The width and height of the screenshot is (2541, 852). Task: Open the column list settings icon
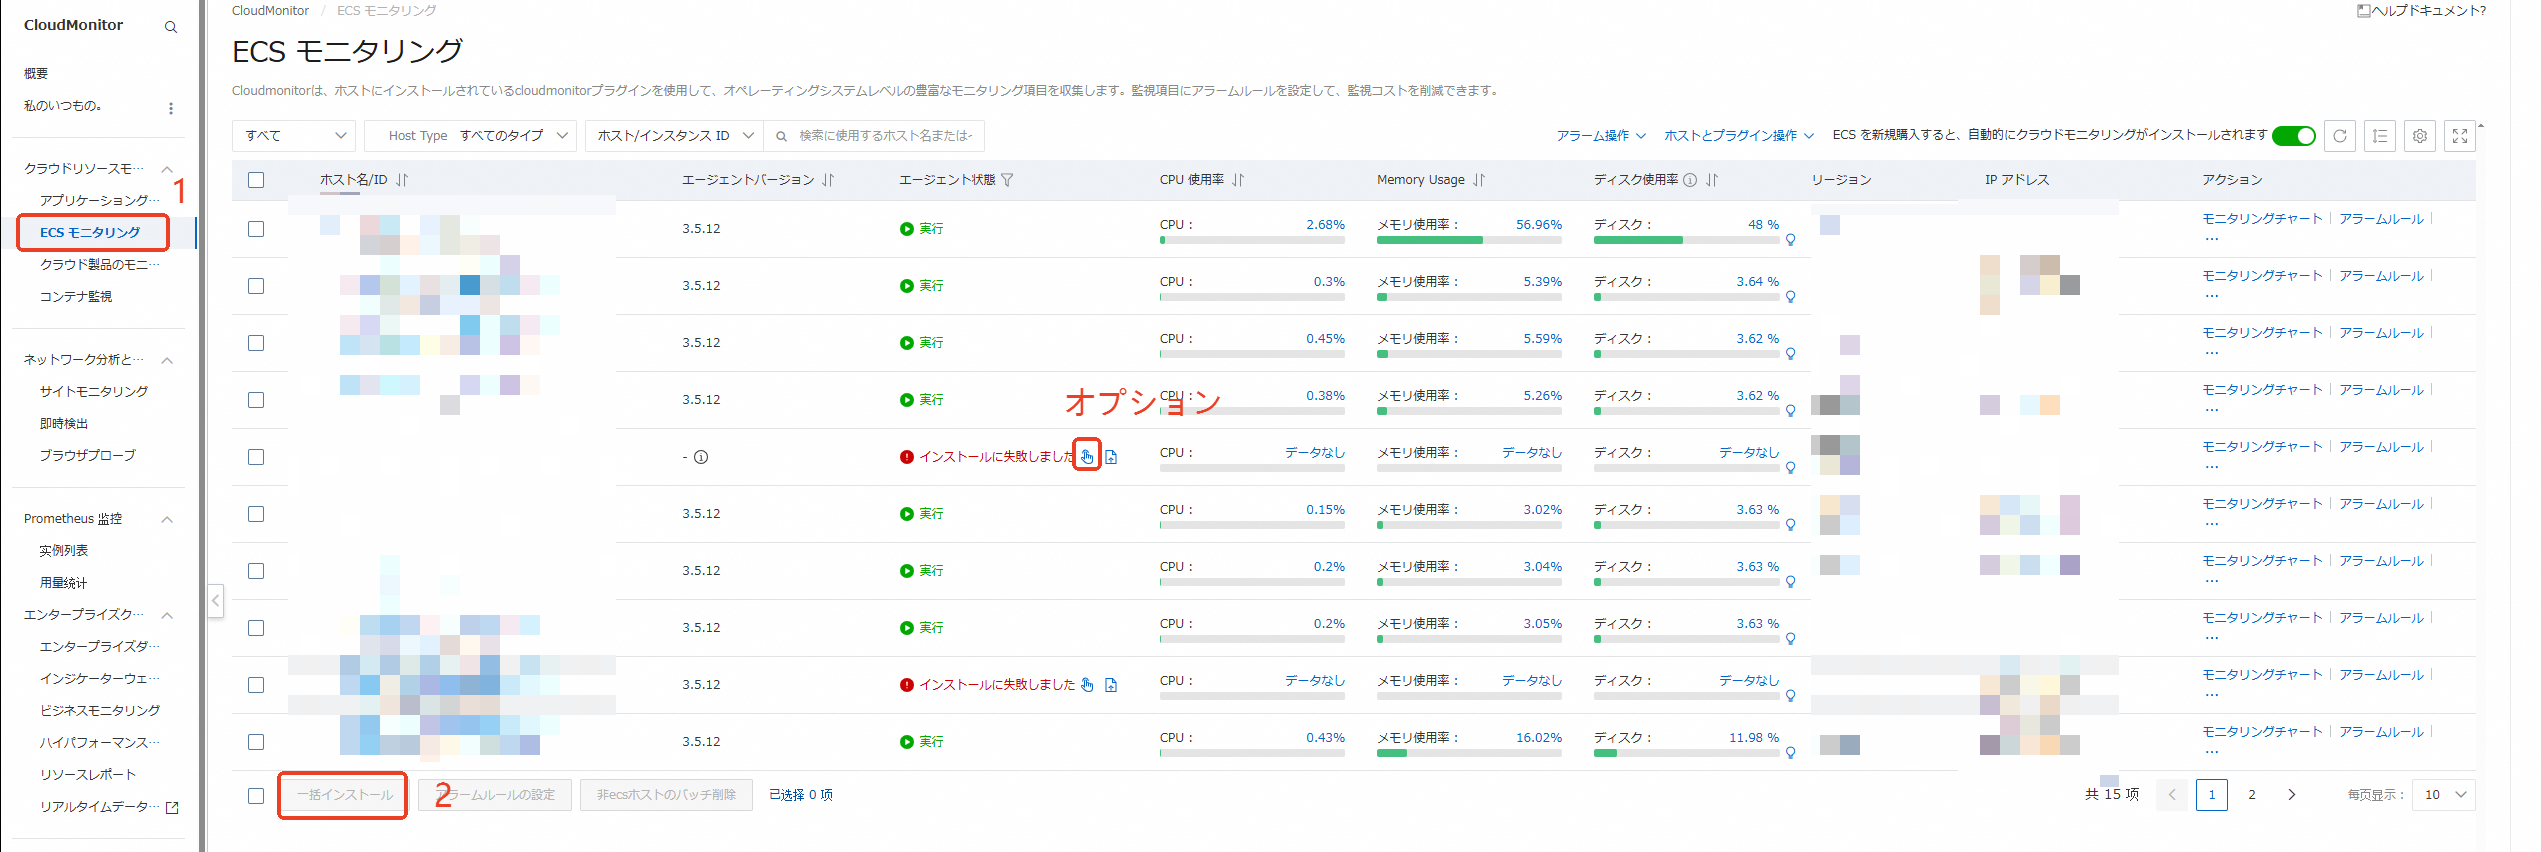click(x=2380, y=136)
